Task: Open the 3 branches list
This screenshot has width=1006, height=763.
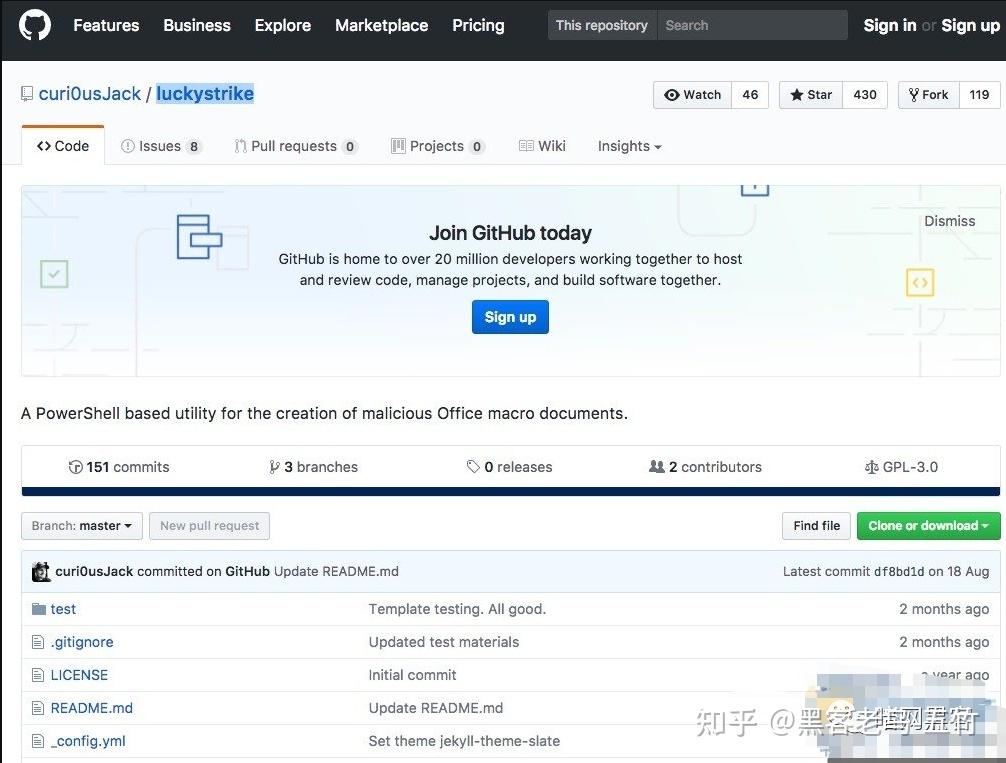Action: pos(313,467)
